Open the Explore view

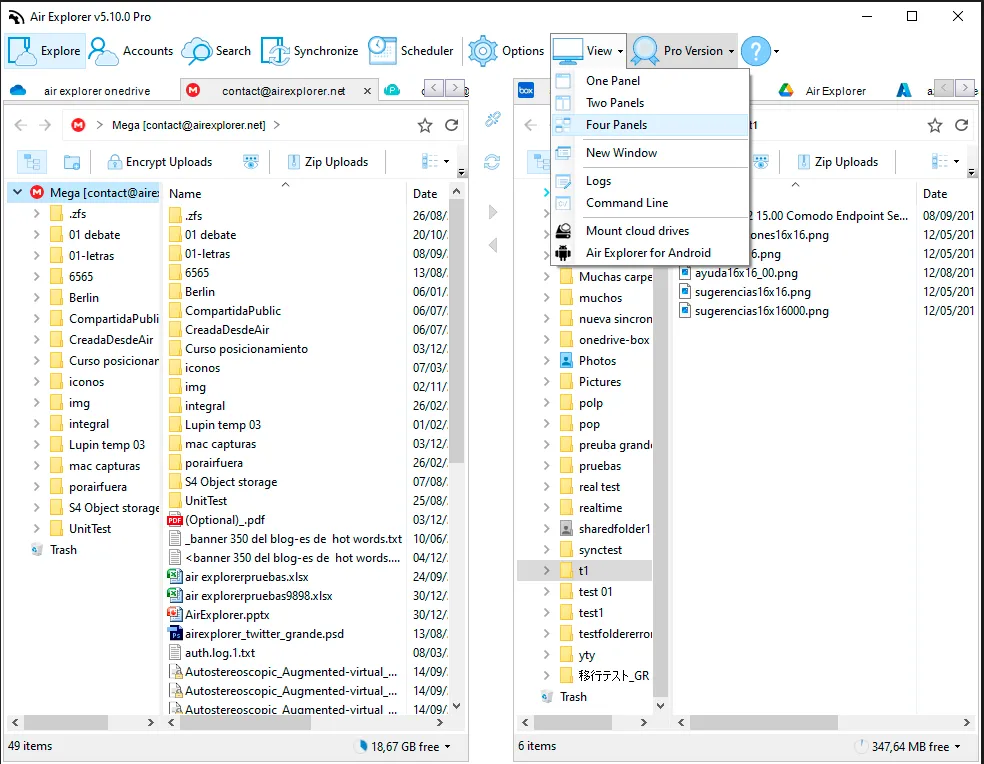[45, 51]
